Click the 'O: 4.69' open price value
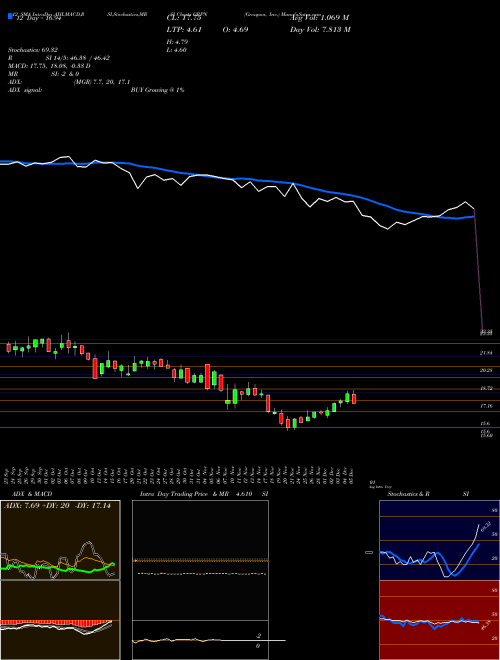The height and width of the screenshot is (660, 500). pos(235,29)
